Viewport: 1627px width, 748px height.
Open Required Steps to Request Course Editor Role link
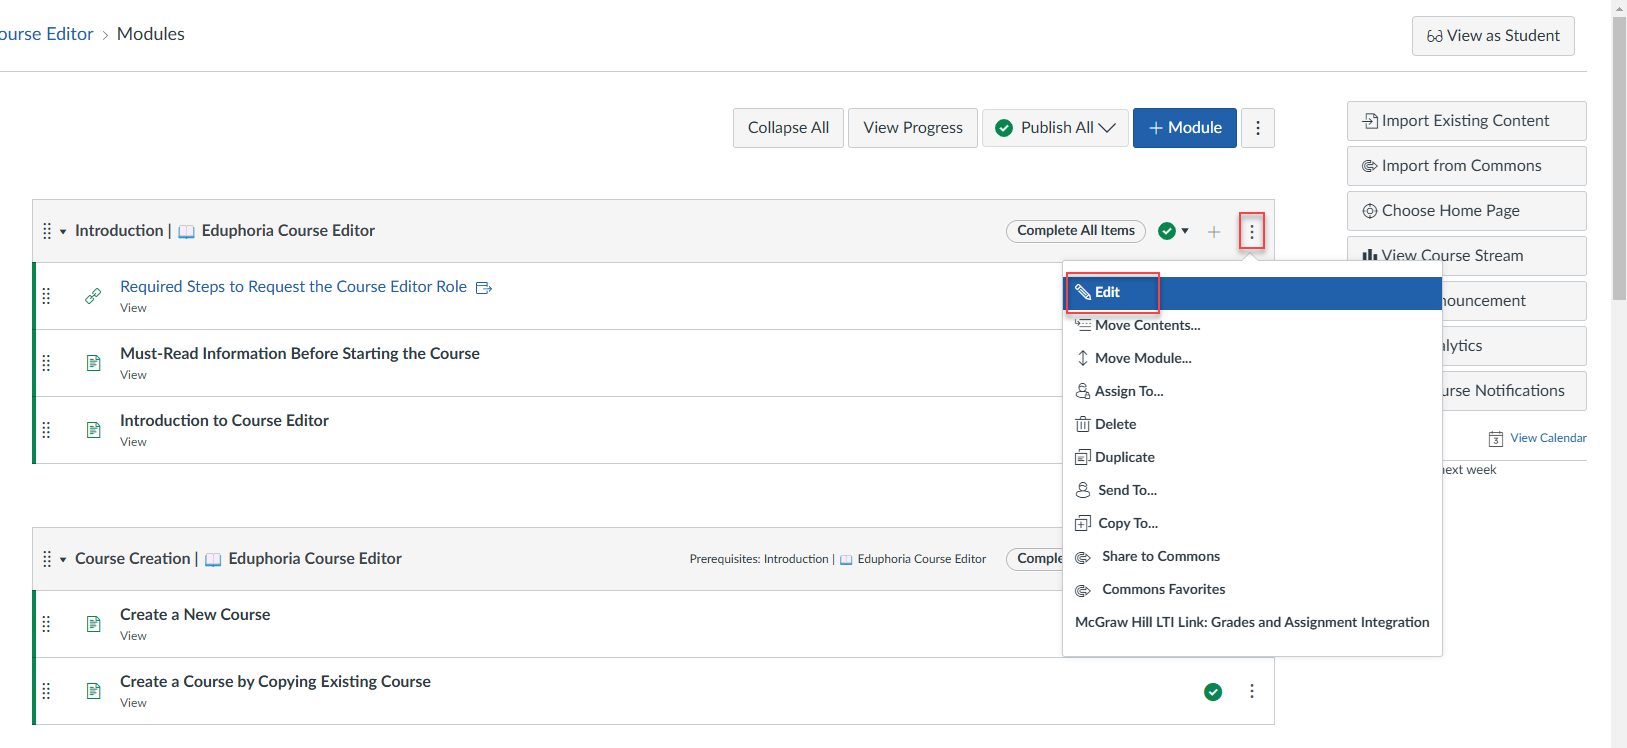(x=293, y=287)
